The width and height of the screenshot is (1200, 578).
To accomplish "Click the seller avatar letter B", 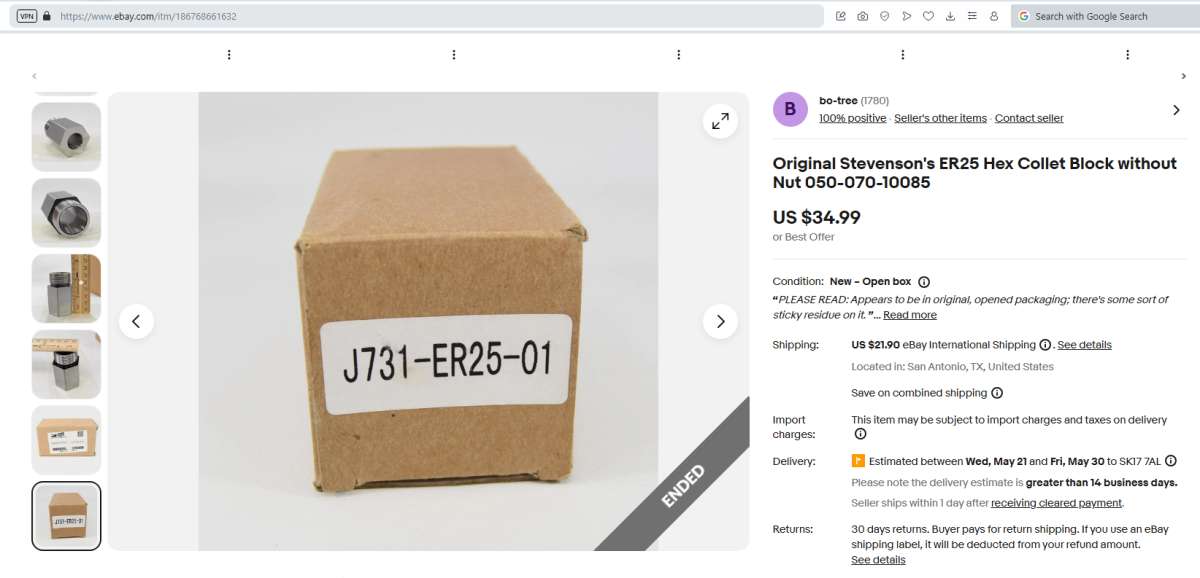I will point(790,109).
